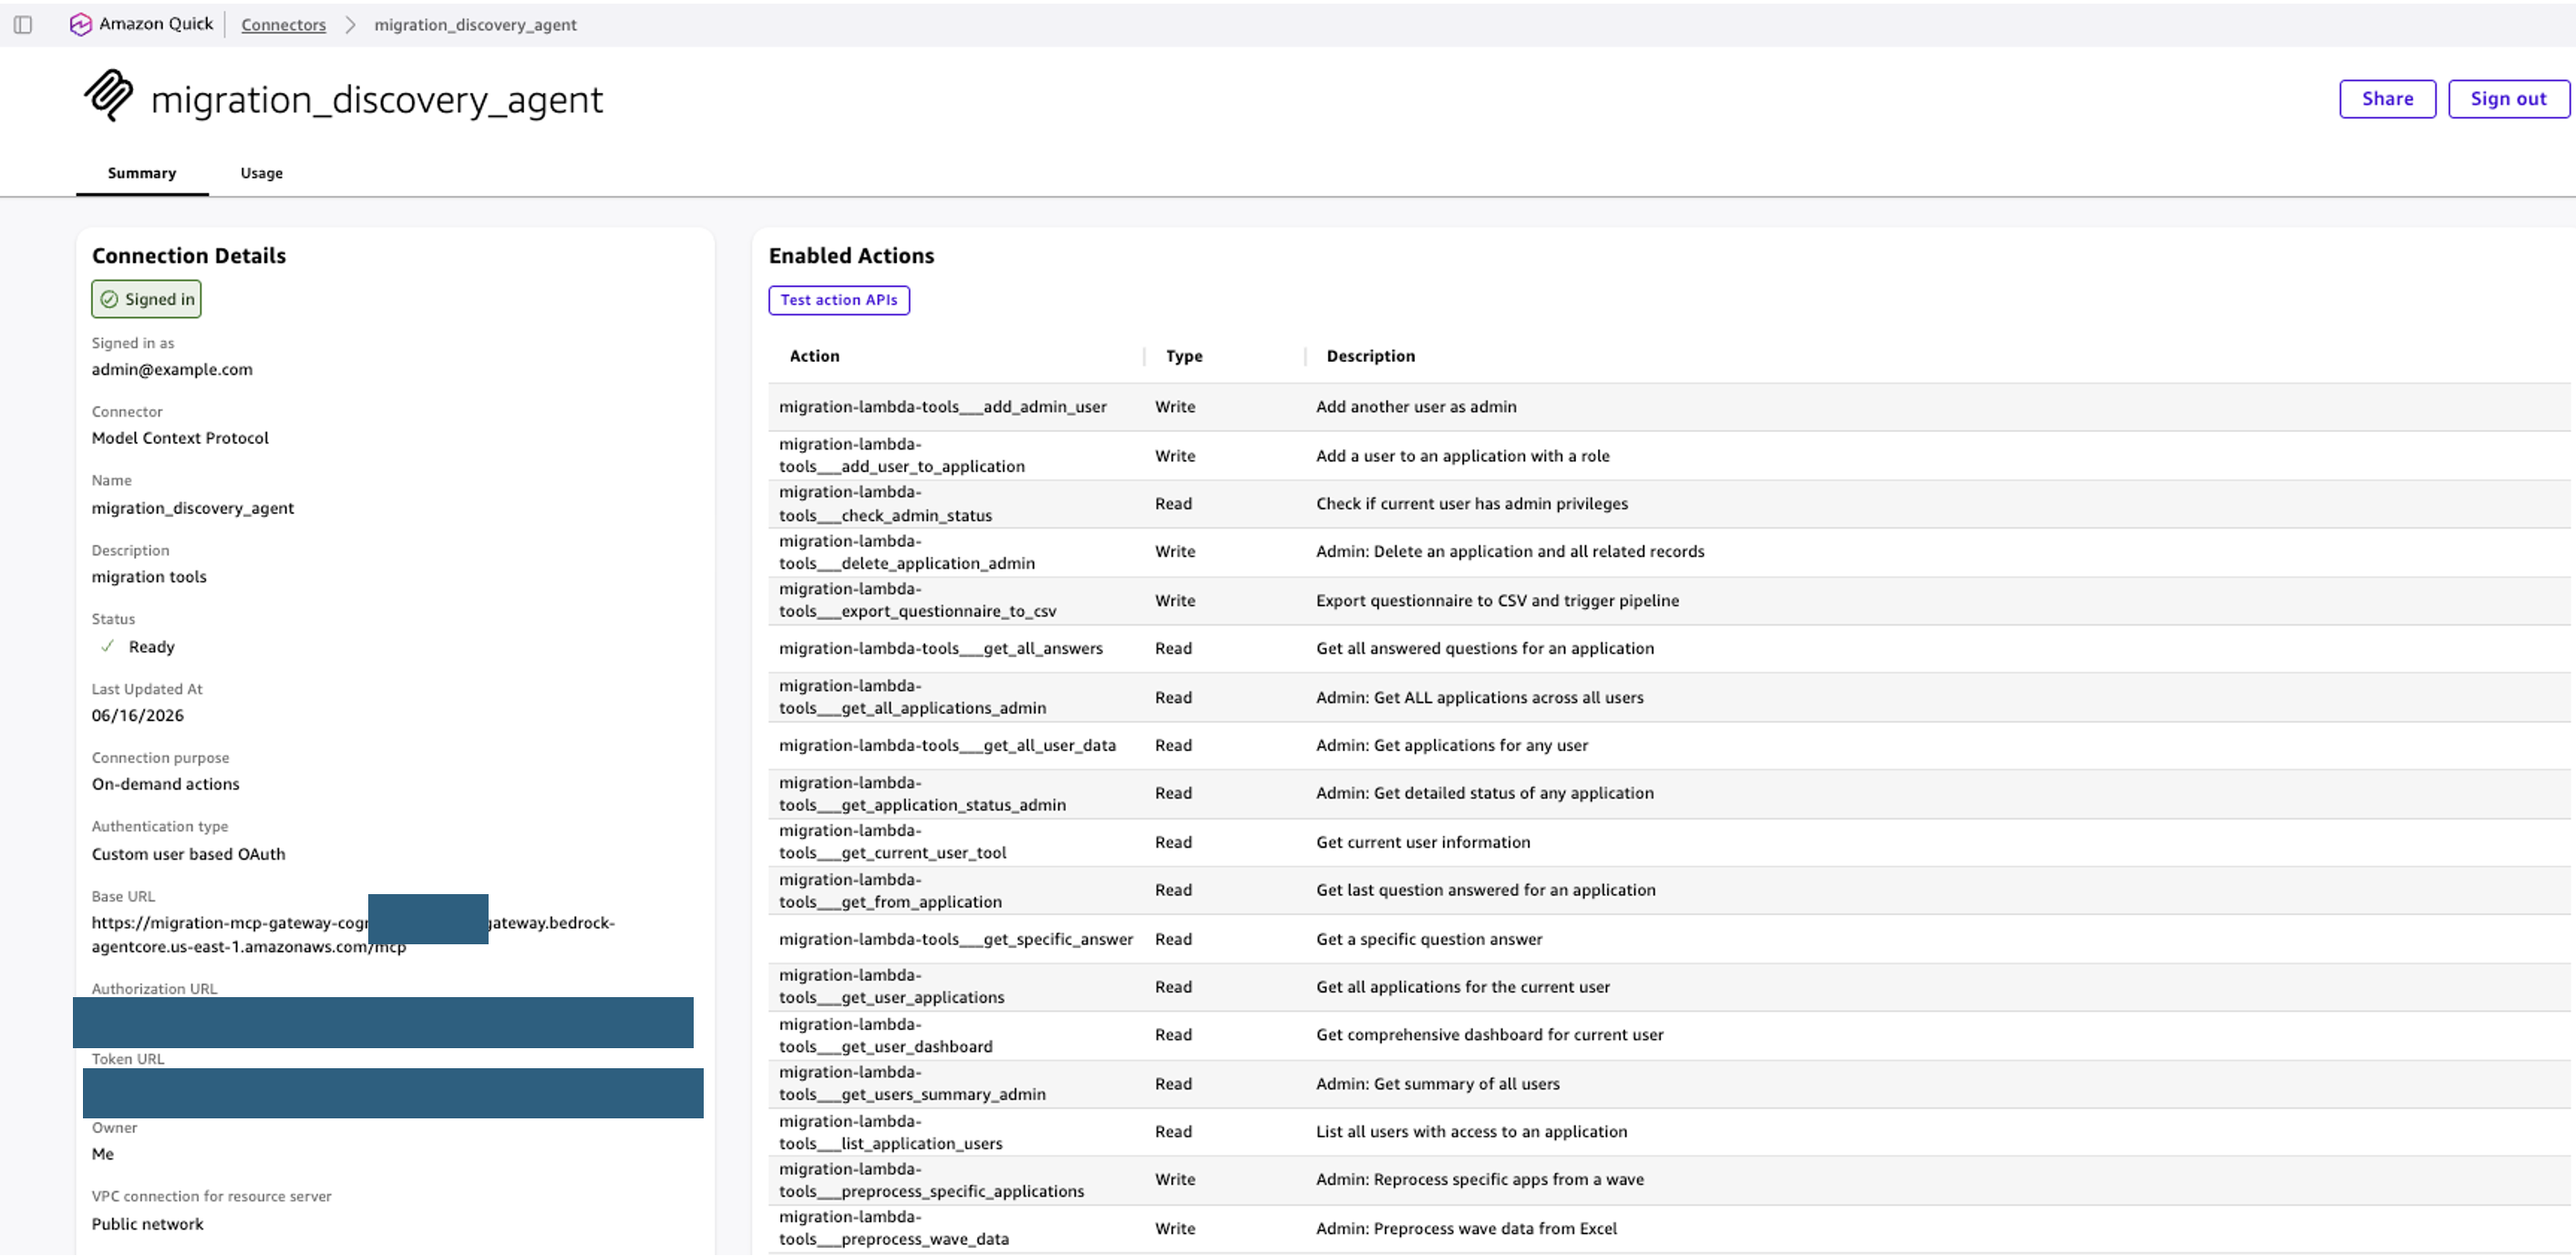Click the Sign out button
This screenshot has width=2576, height=1256.
pos(2508,98)
